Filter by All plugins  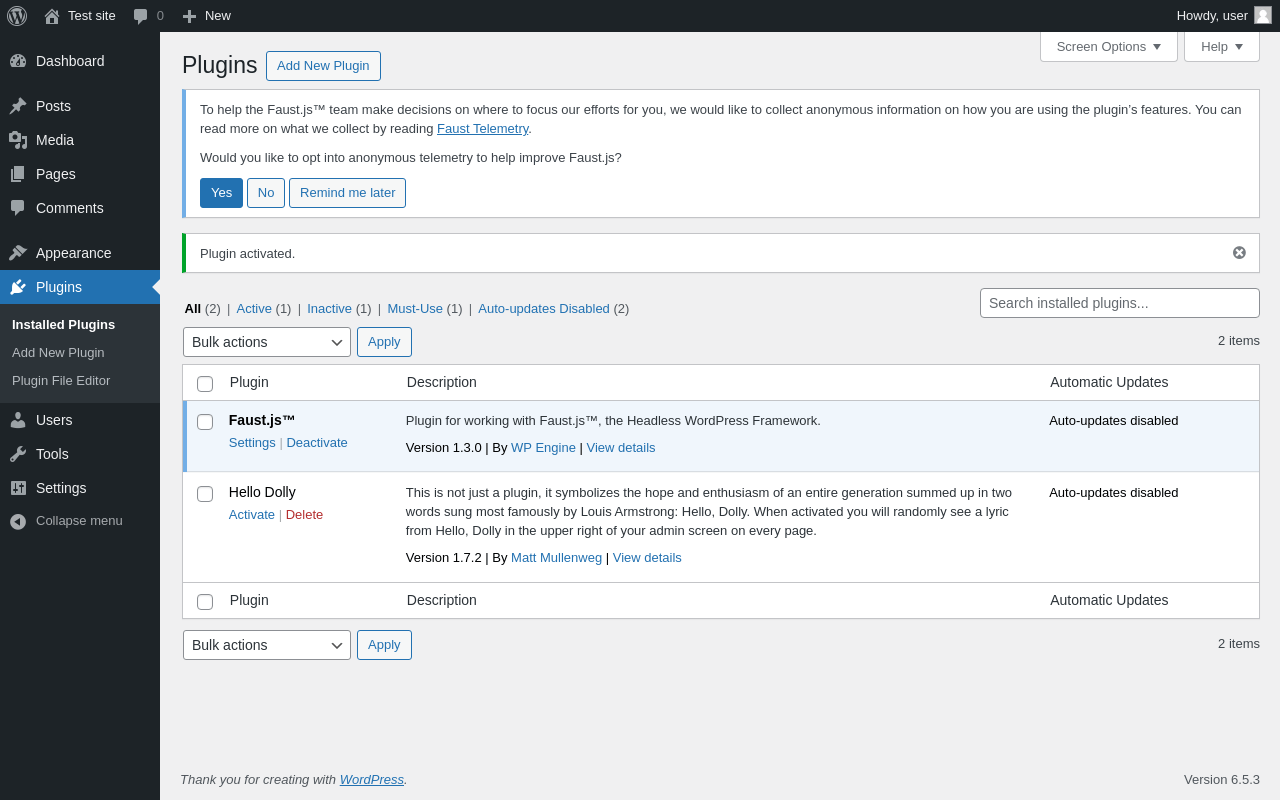pos(202,309)
